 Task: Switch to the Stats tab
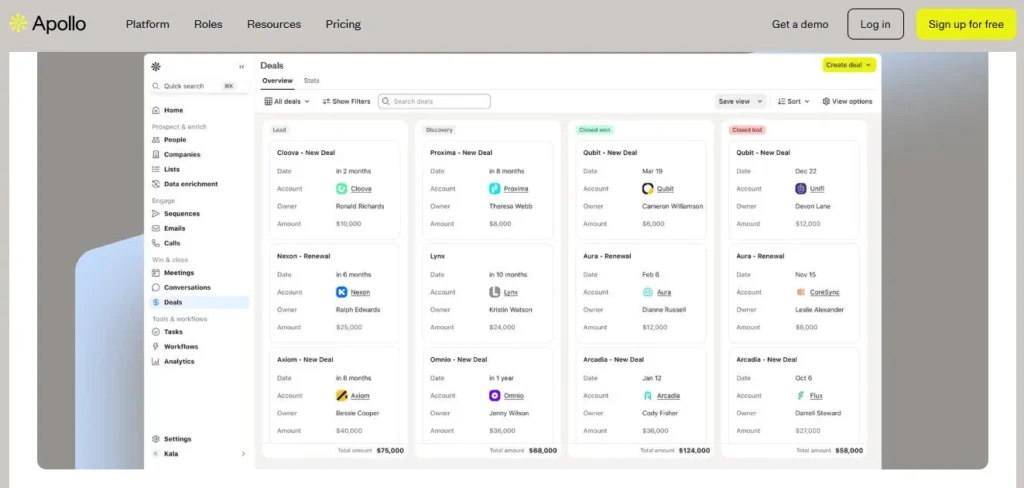click(312, 81)
